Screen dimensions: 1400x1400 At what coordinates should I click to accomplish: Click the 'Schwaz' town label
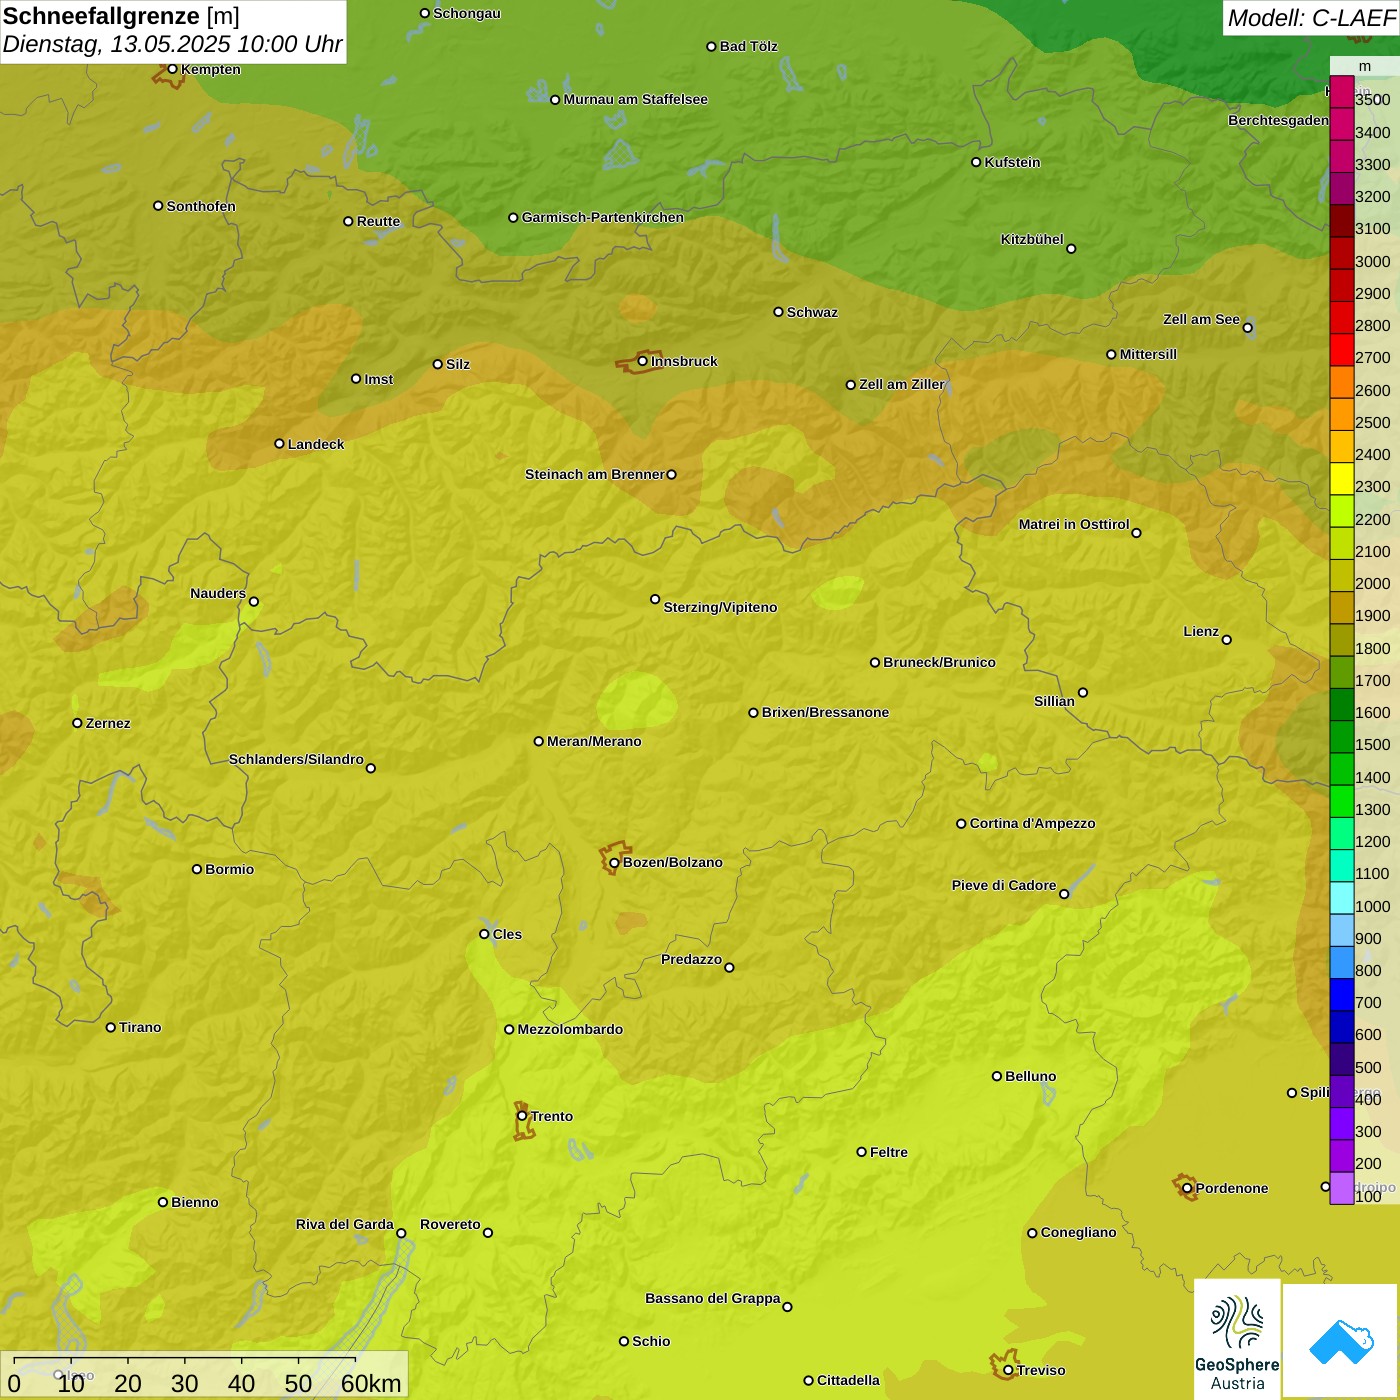tap(812, 312)
